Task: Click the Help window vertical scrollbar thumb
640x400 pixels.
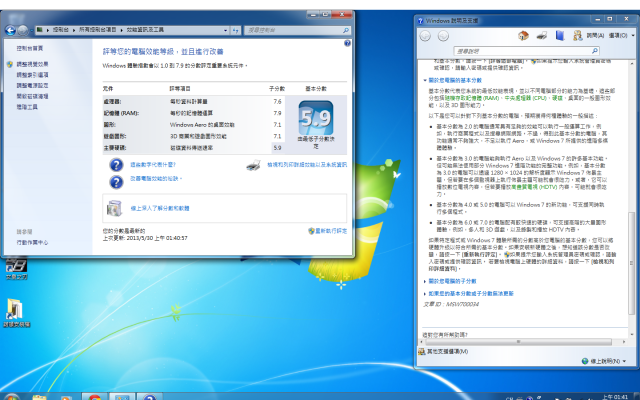Action: coord(632,263)
